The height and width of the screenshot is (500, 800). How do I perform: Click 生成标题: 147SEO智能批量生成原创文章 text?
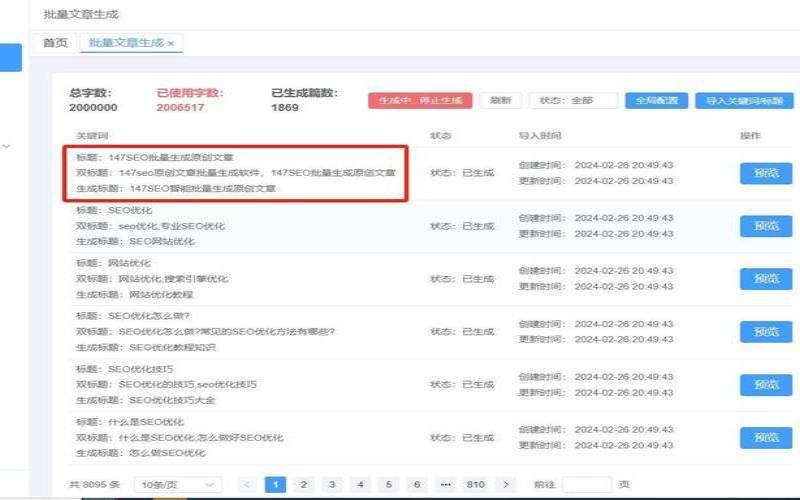point(176,188)
